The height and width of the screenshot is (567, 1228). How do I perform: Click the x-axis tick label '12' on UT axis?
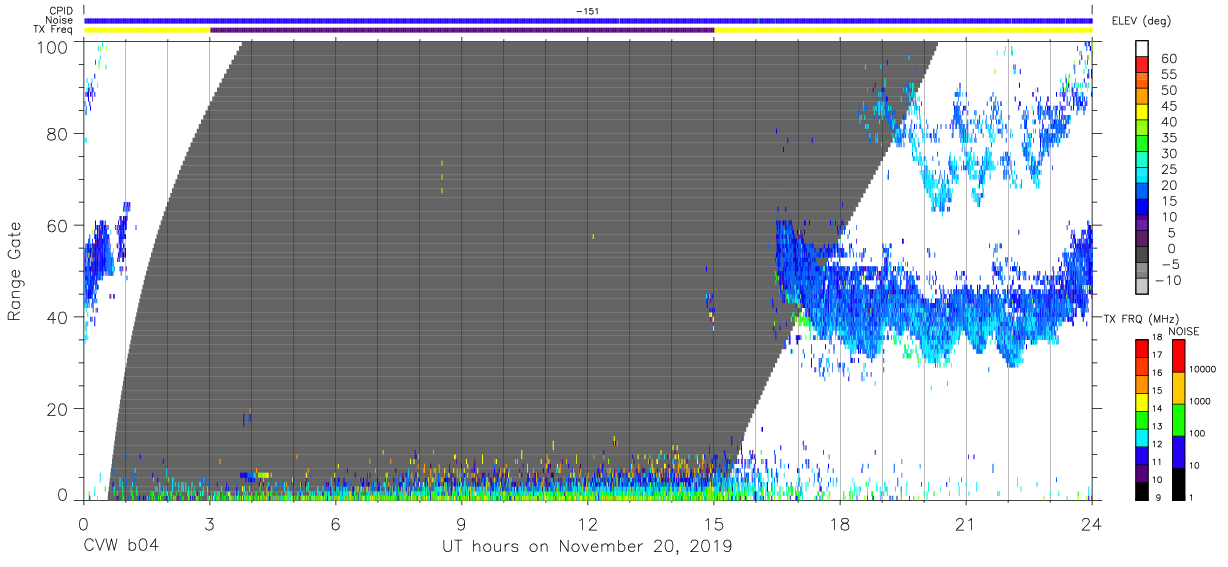[x=588, y=523]
